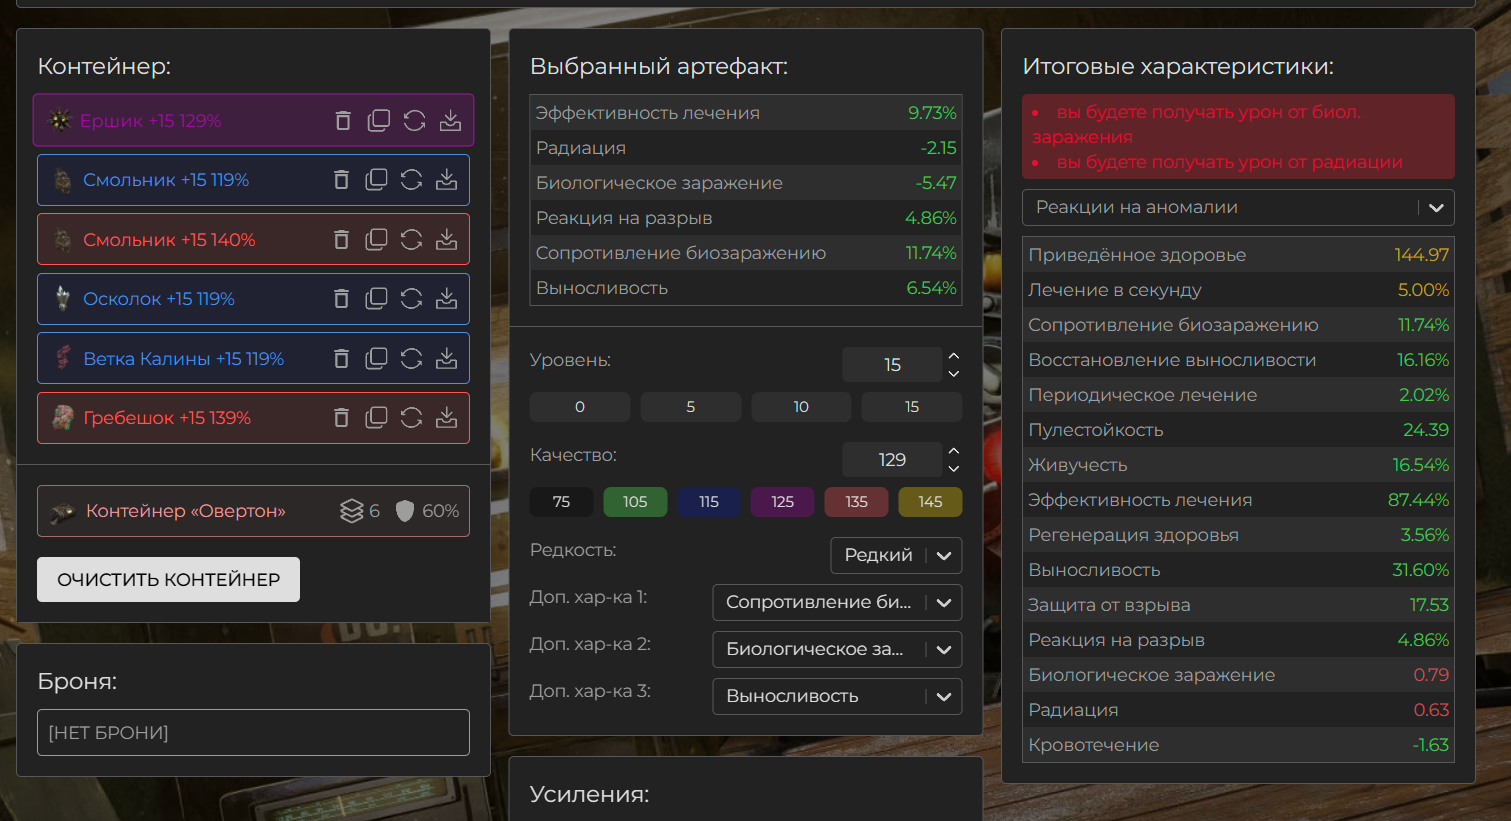Viewport: 1511px width, 821px height.
Task: Expand the Реакции на аномалии dropdown
Action: (1238, 208)
